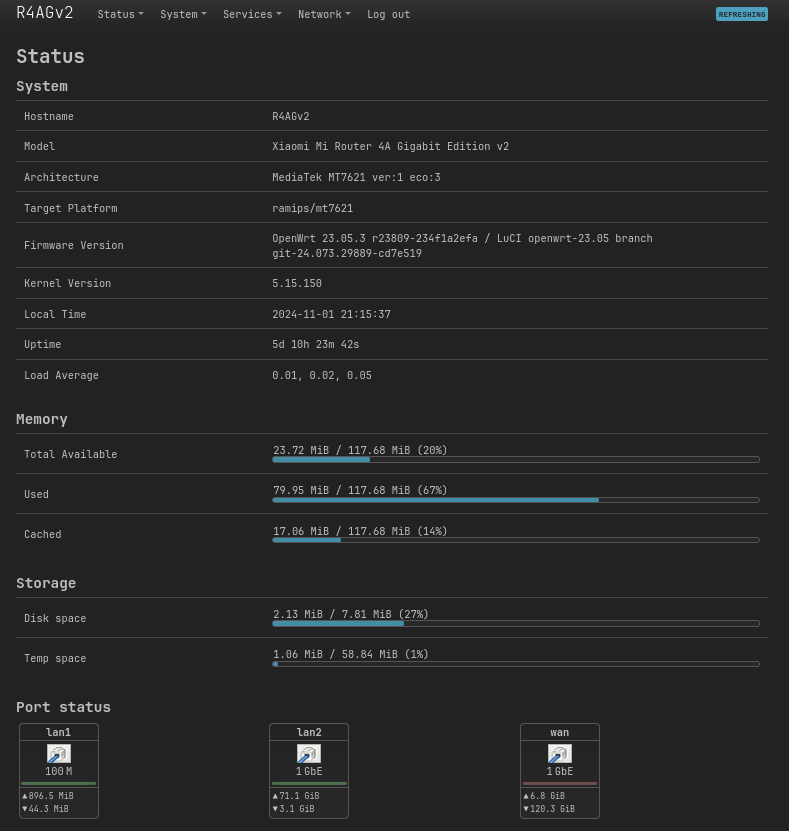Screen dimensions: 789x831
Task: Click the lan2 ethernet port icon
Action: click(309, 753)
